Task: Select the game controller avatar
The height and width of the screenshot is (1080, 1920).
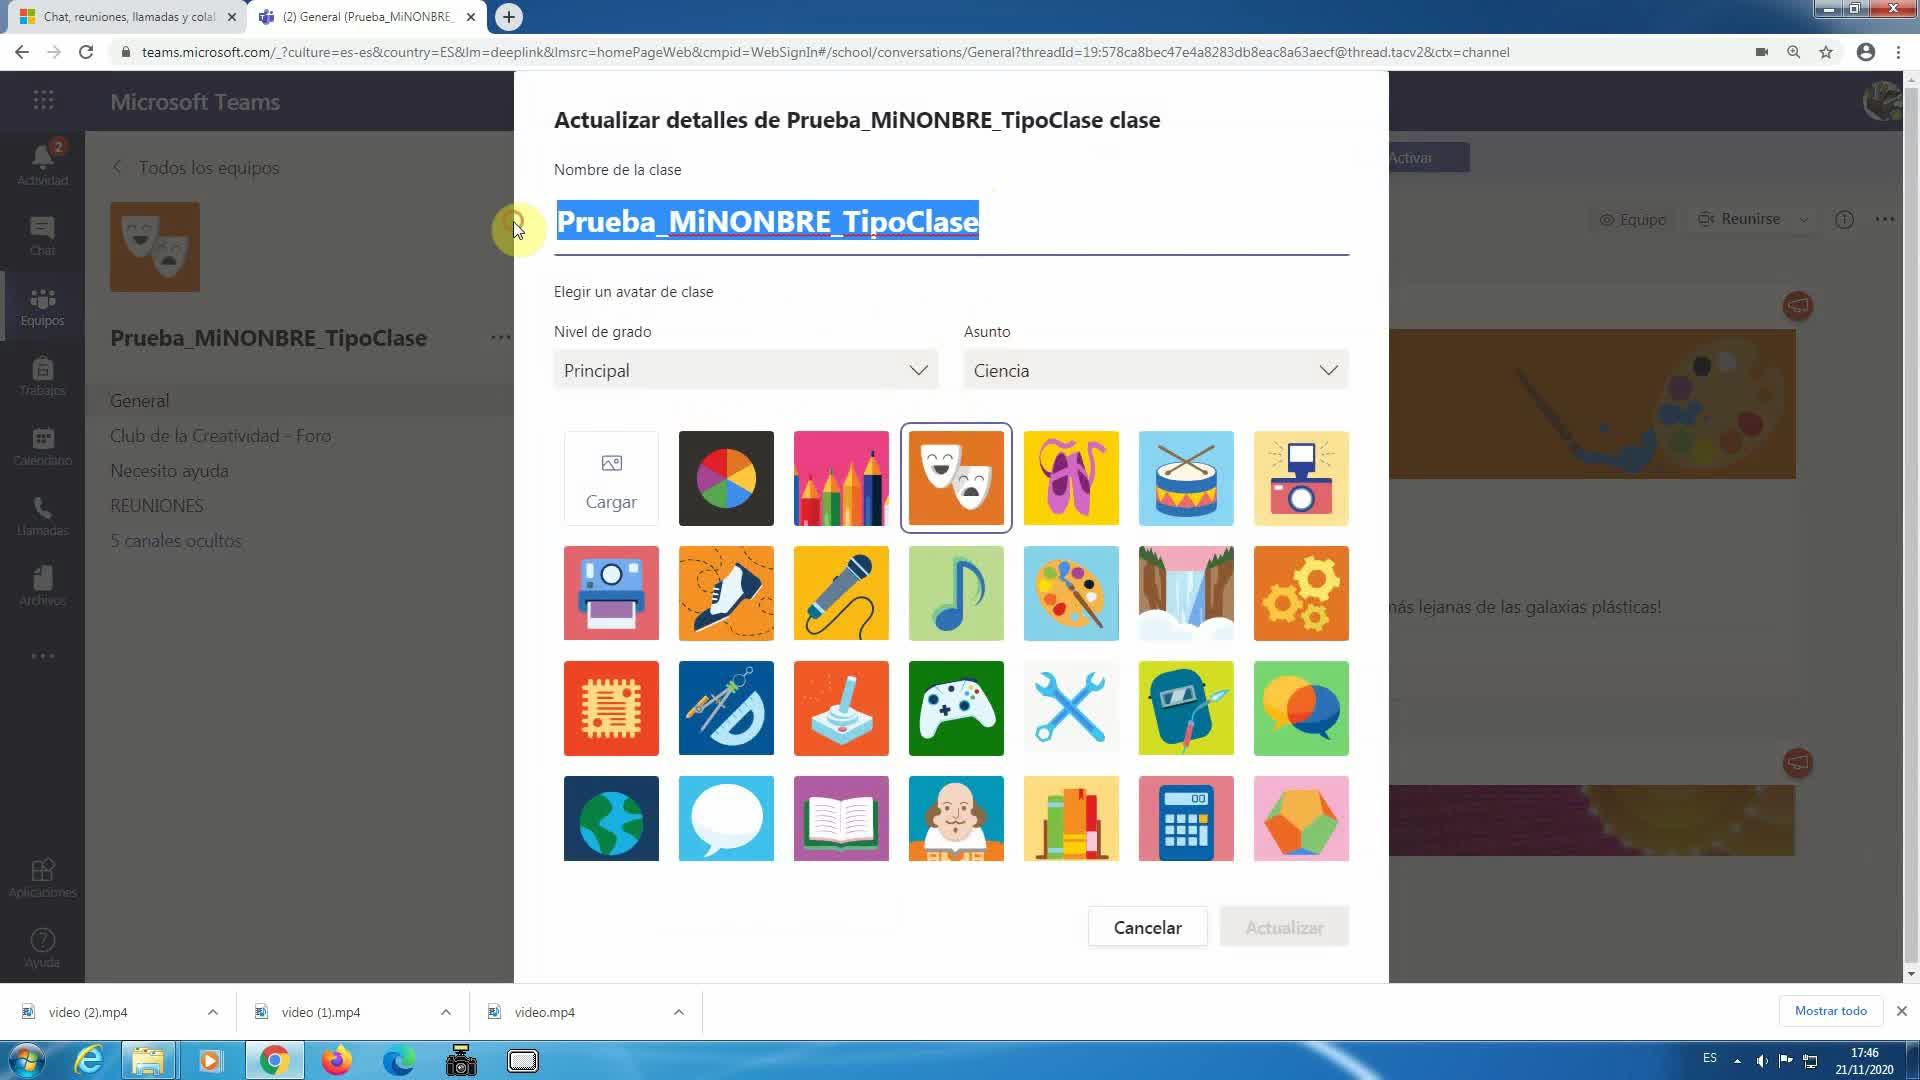Action: point(956,708)
